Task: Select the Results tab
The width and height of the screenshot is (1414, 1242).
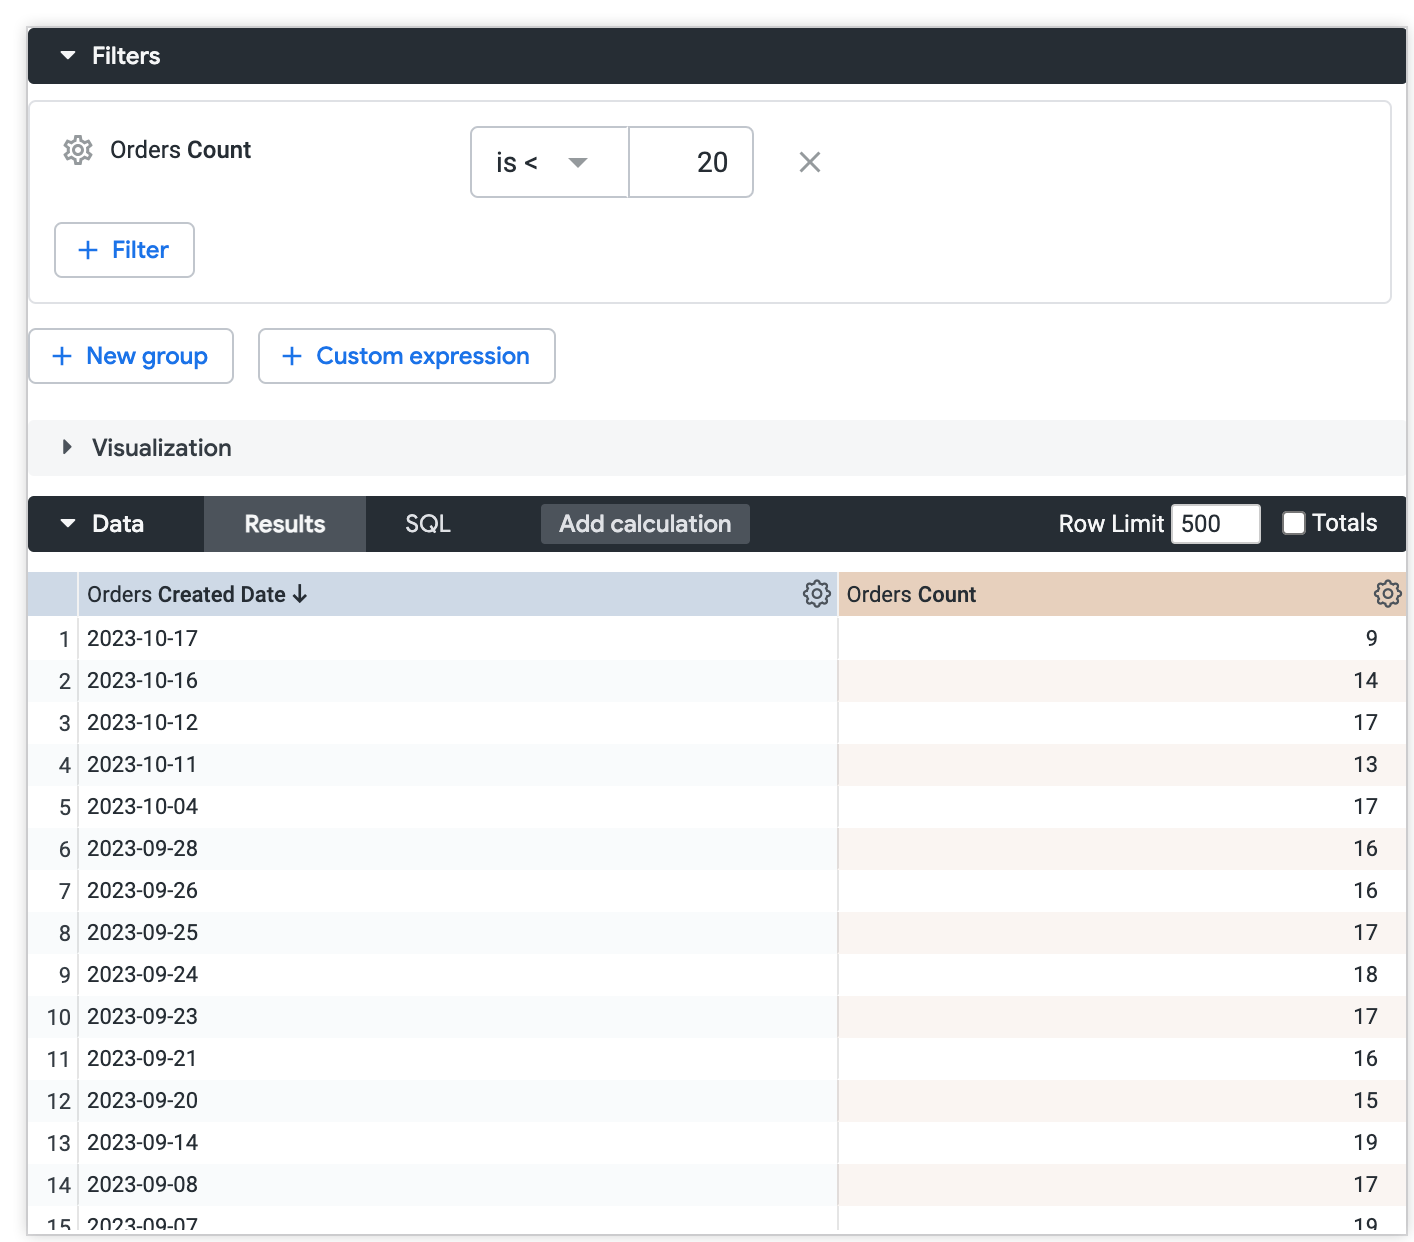Action: [x=285, y=524]
